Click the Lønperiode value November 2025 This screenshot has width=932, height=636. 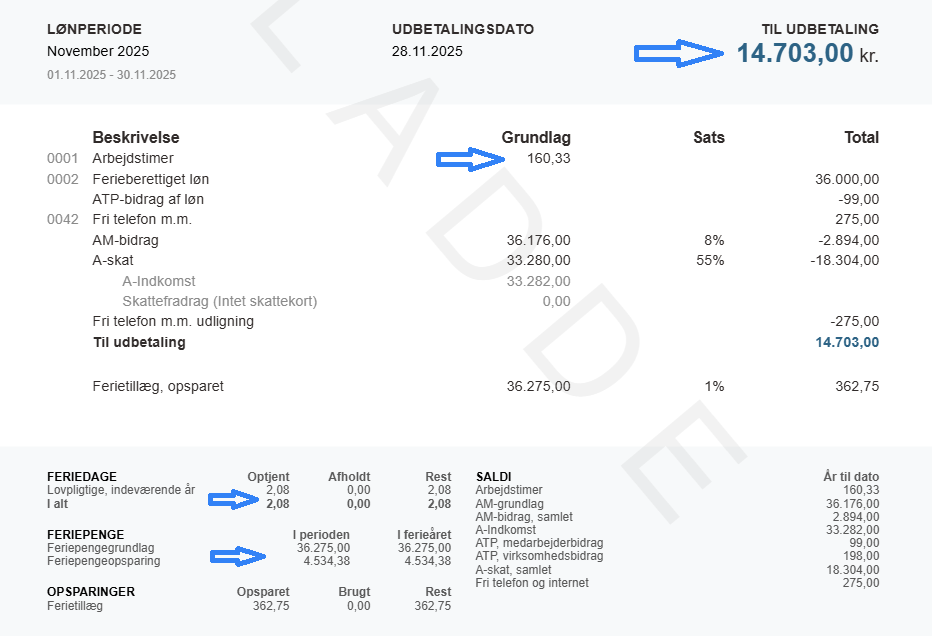[x=97, y=51]
